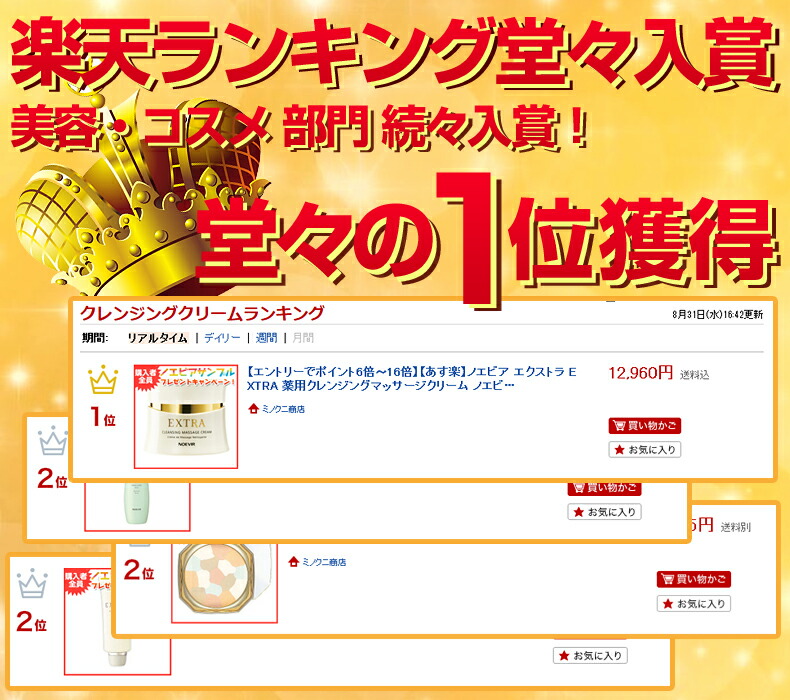Select the リアルタイム period tab
This screenshot has width=790, height=700.
point(157,338)
